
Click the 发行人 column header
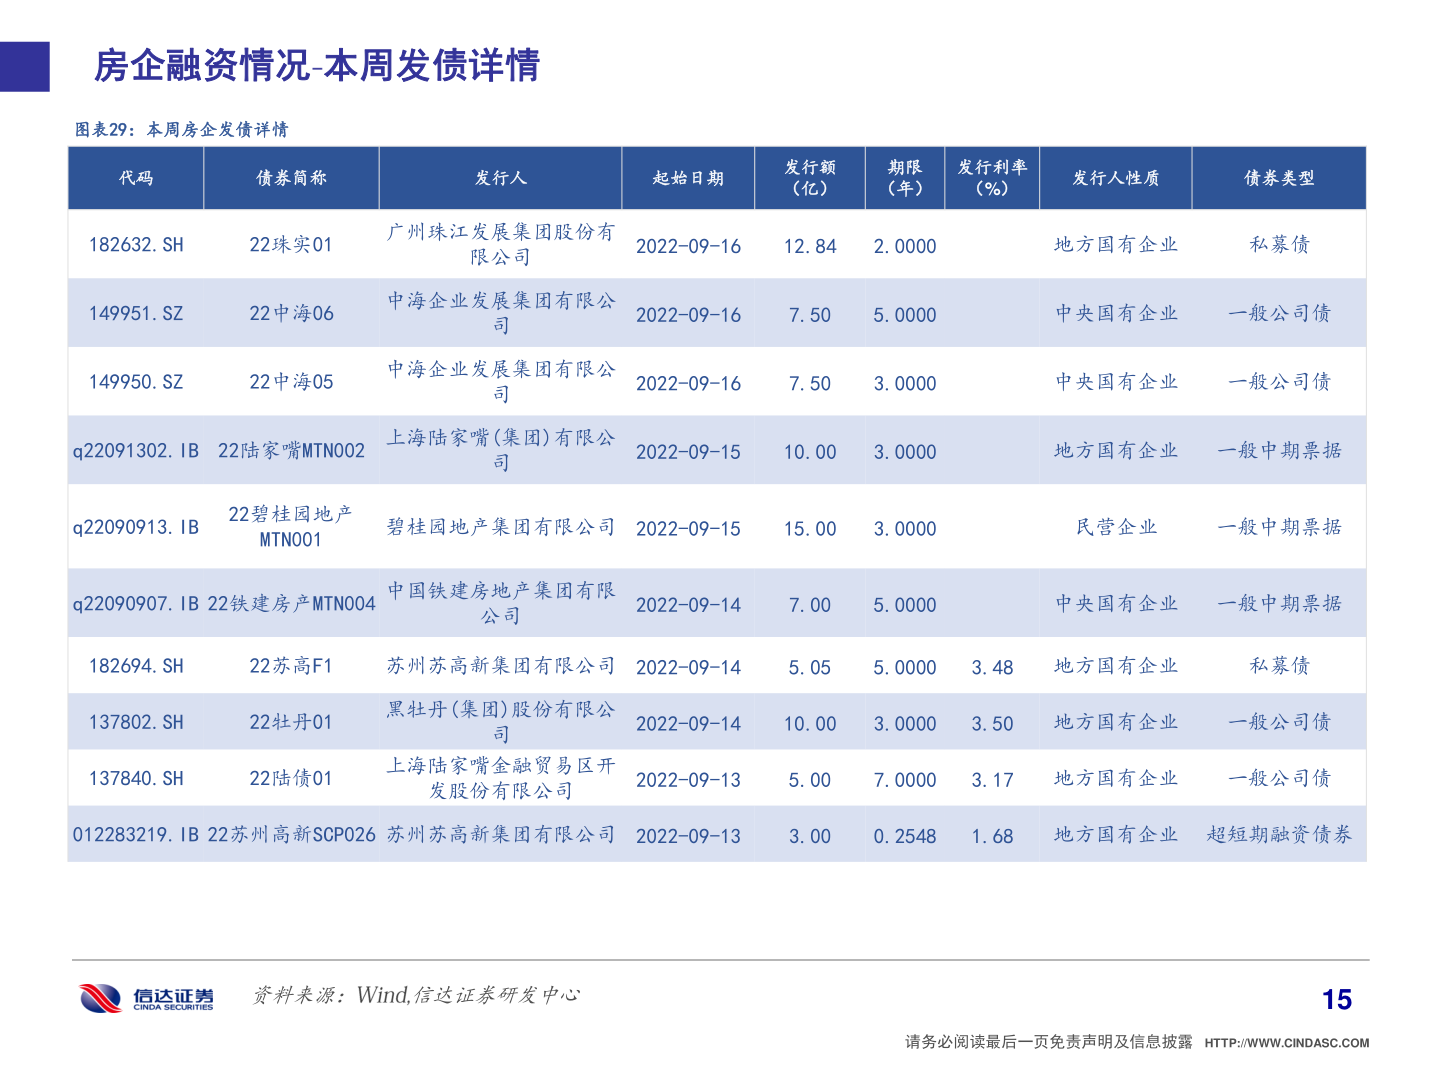coord(501,178)
